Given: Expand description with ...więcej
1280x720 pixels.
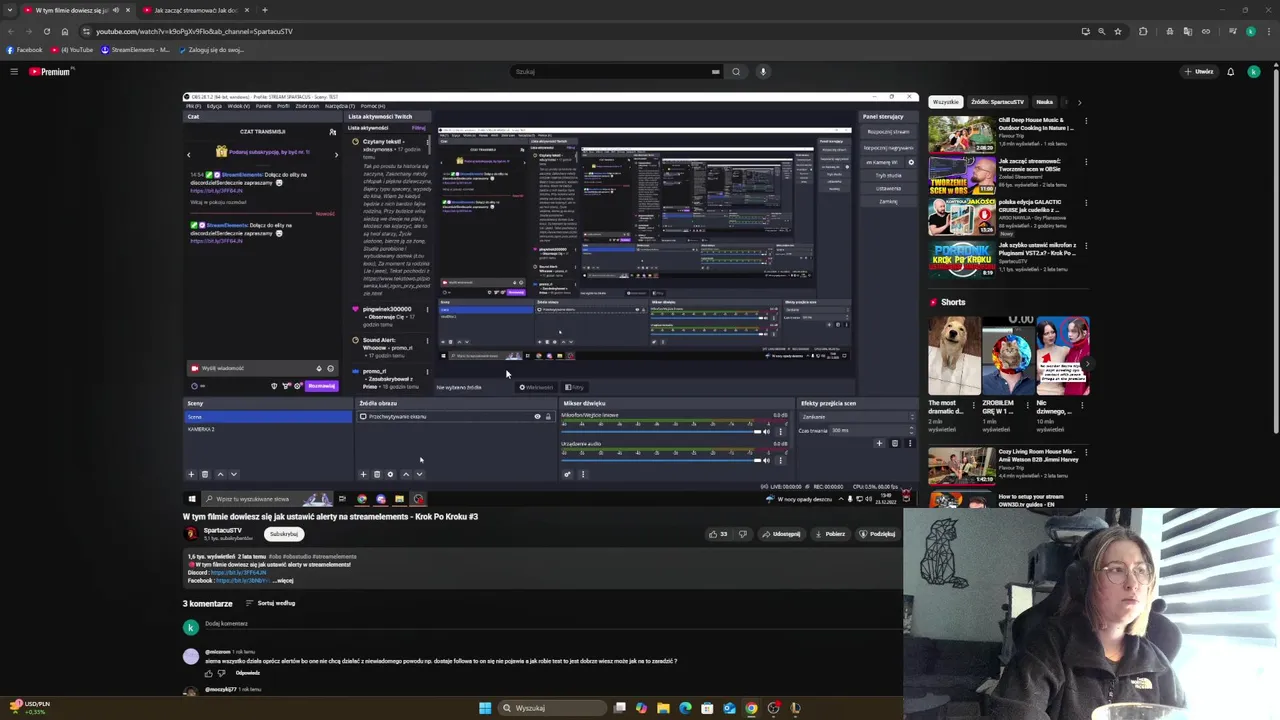Looking at the screenshot, I should [x=283, y=580].
